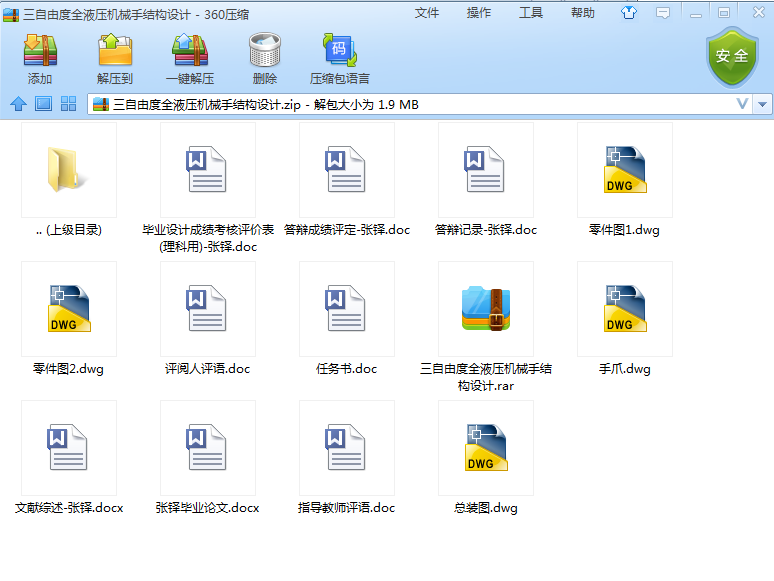Viewport: 774px width, 581px height.
Task: Click the 总装图.dwg file name label
Action: pos(486,508)
